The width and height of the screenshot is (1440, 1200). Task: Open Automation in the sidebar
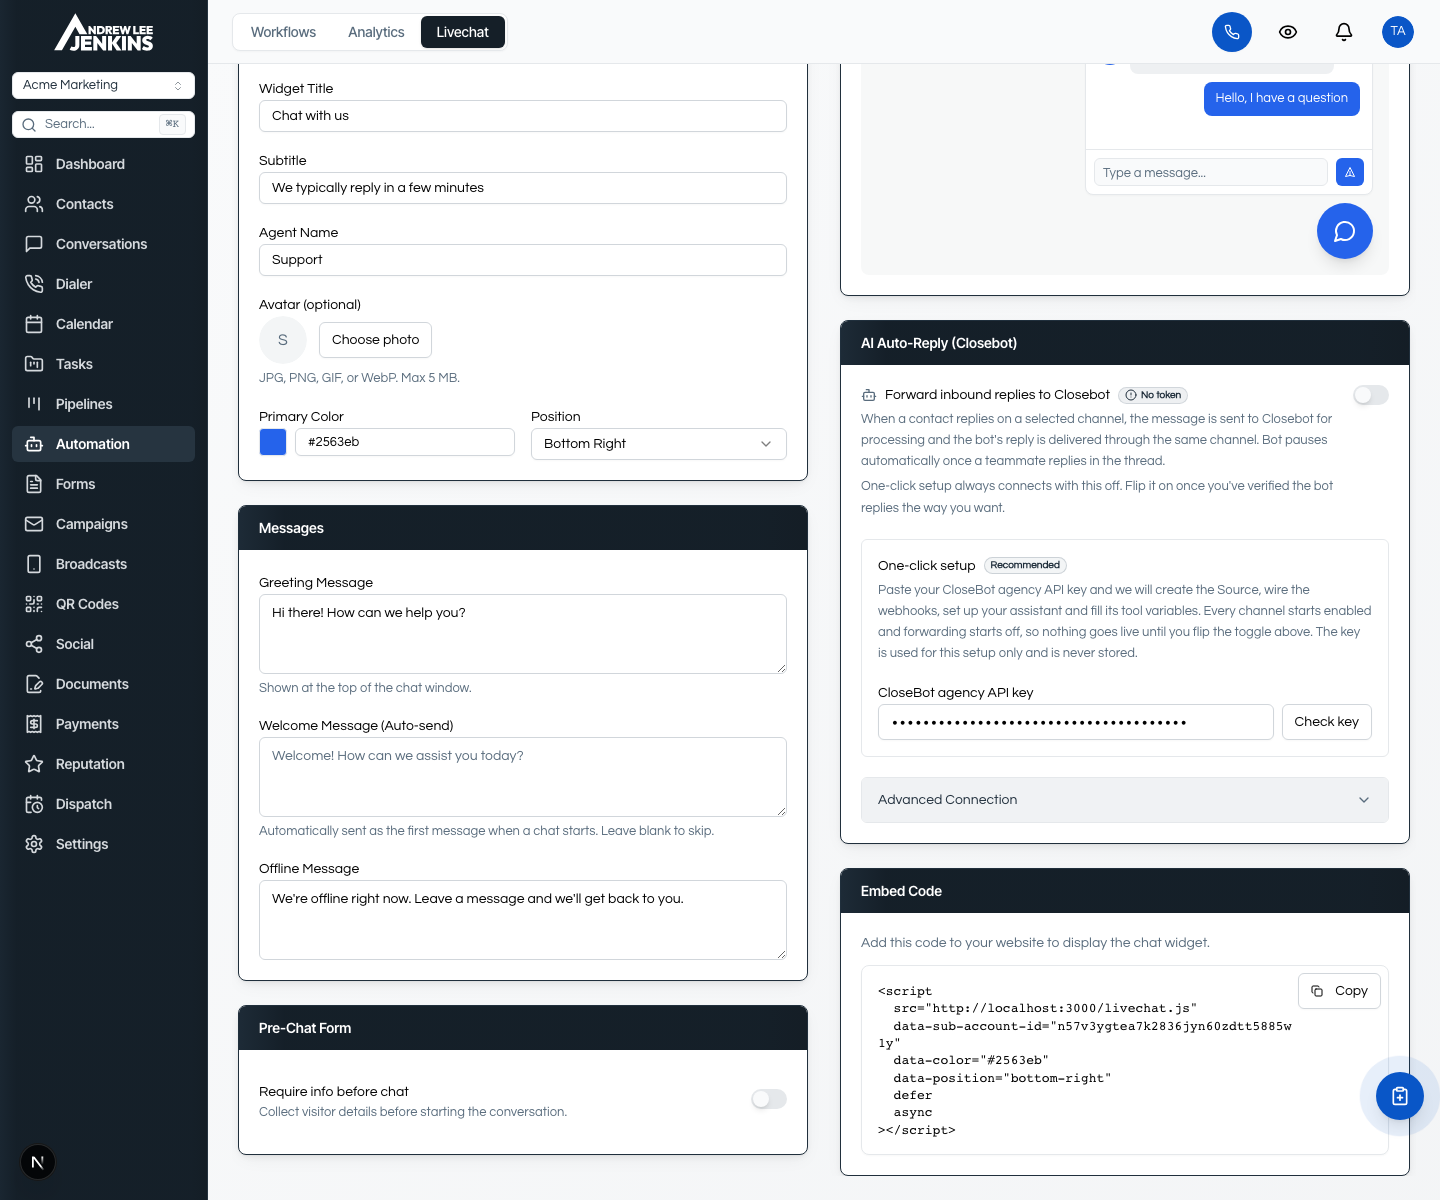tap(103, 444)
